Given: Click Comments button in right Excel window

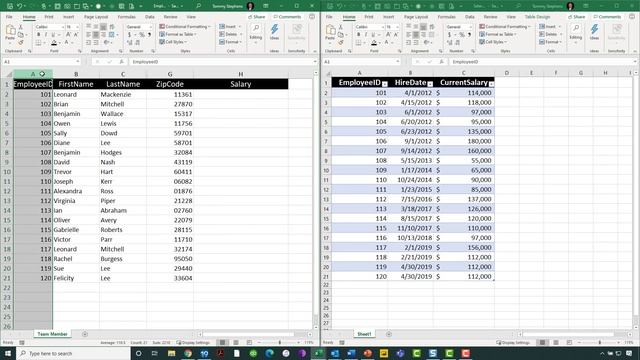Looking at the screenshot, I should (607, 17).
